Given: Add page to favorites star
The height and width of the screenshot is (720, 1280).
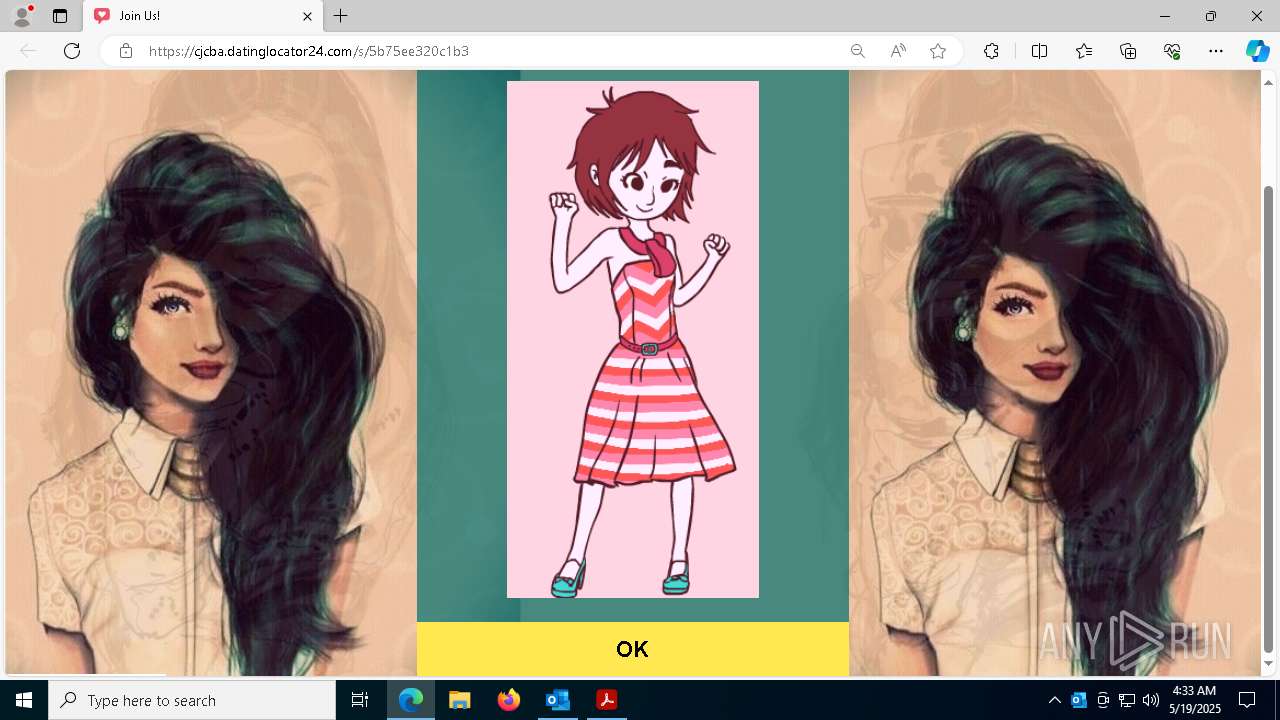Looking at the screenshot, I should (x=938, y=51).
